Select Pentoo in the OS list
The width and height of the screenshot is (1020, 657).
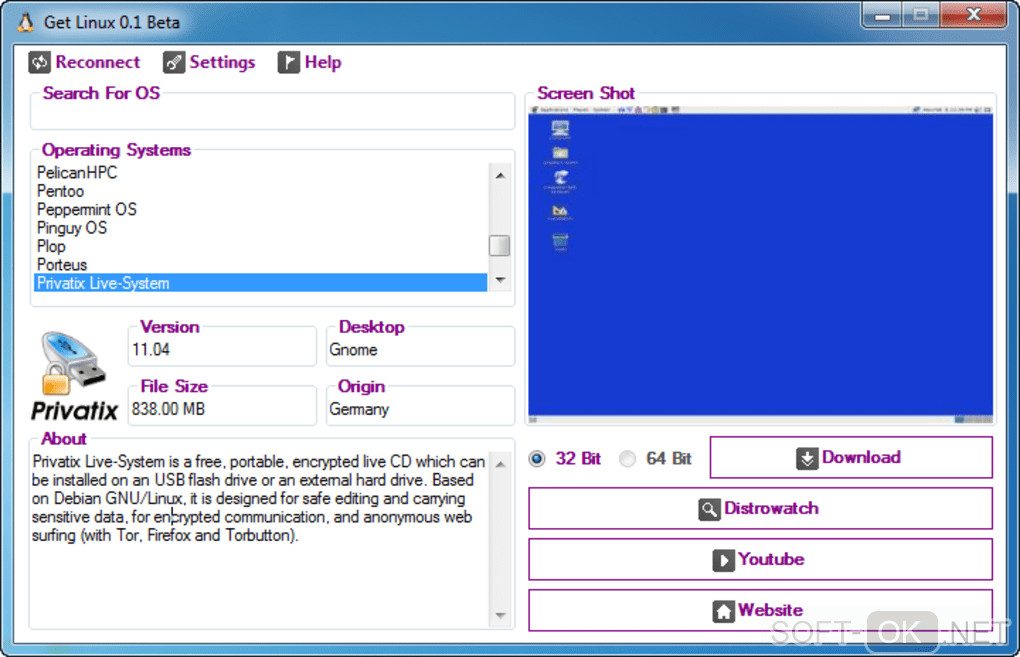pos(260,191)
